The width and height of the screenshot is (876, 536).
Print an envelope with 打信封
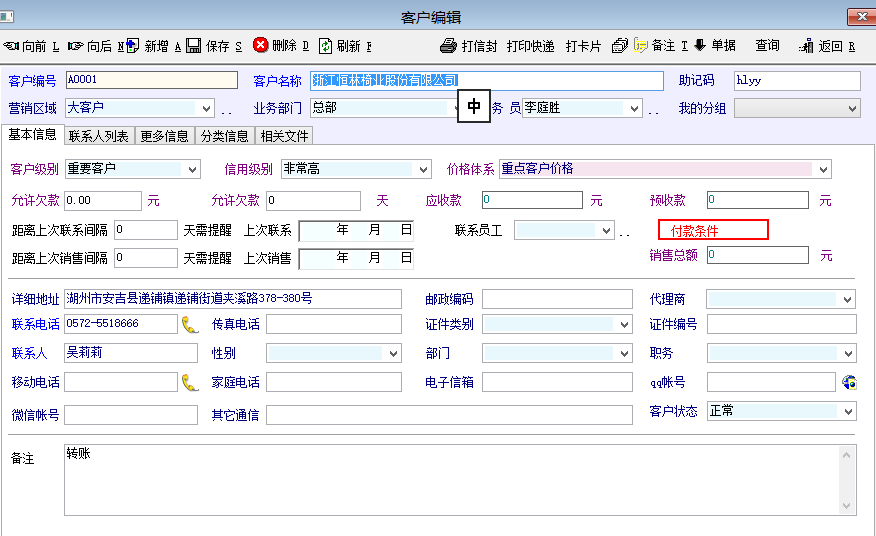[469, 46]
